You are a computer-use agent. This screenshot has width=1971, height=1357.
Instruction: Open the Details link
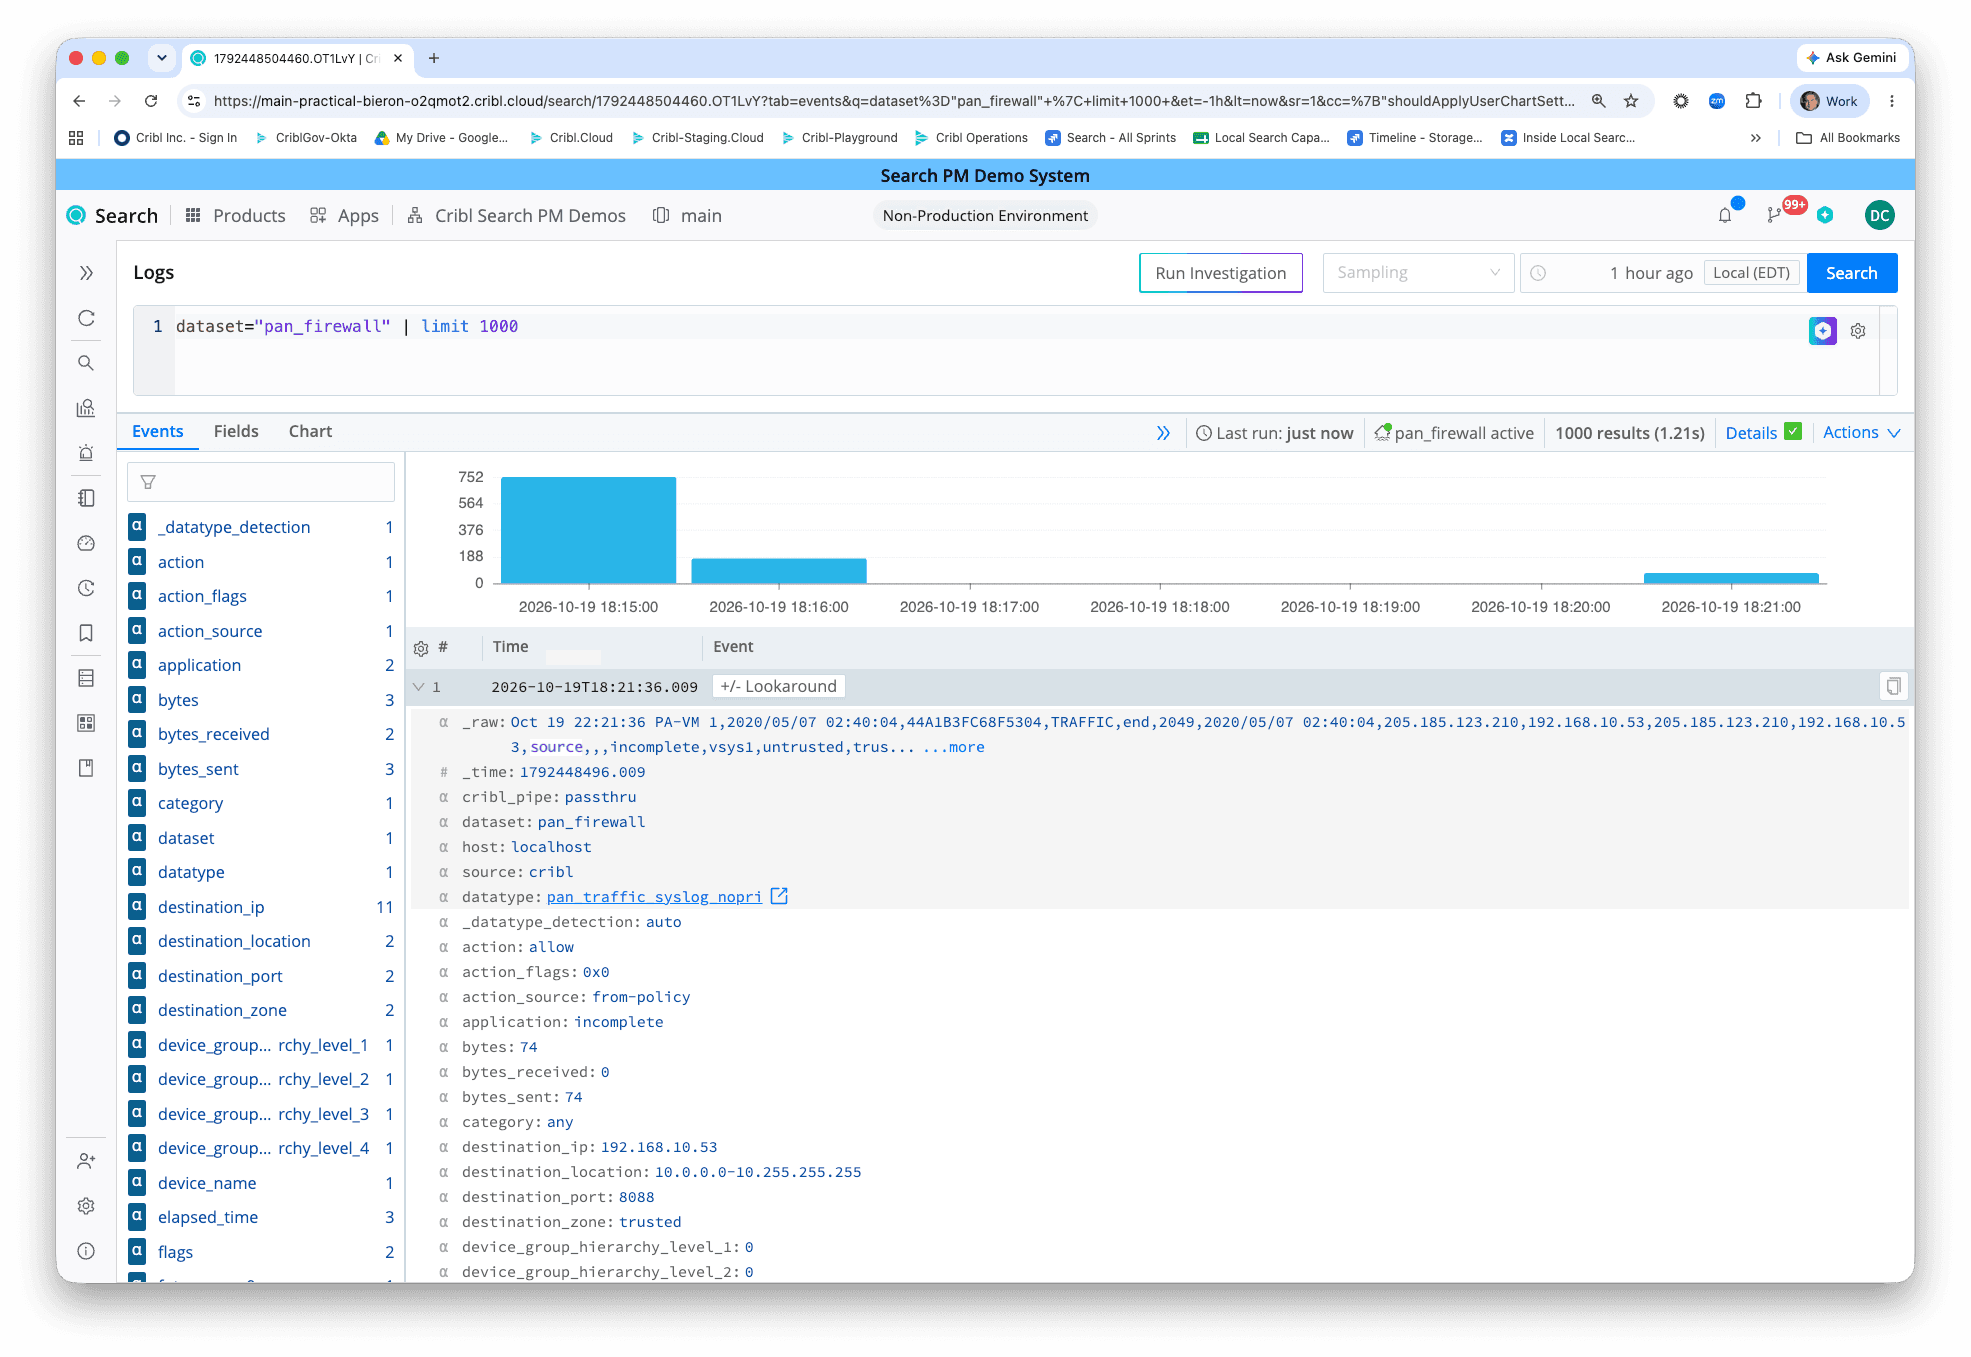pos(1751,433)
